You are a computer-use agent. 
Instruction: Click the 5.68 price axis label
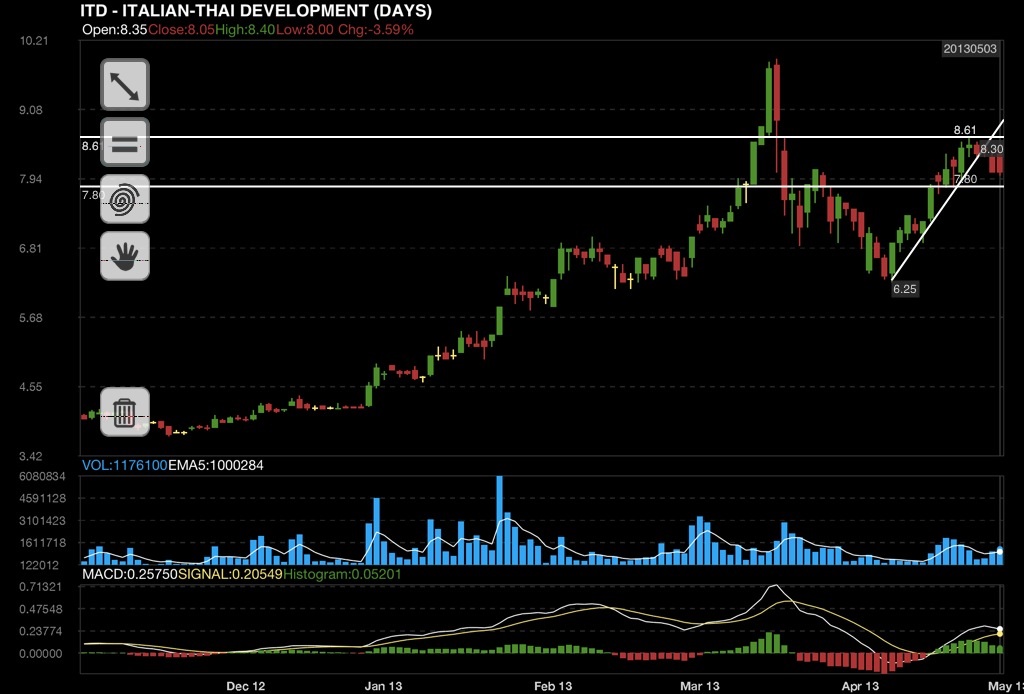pos(31,318)
